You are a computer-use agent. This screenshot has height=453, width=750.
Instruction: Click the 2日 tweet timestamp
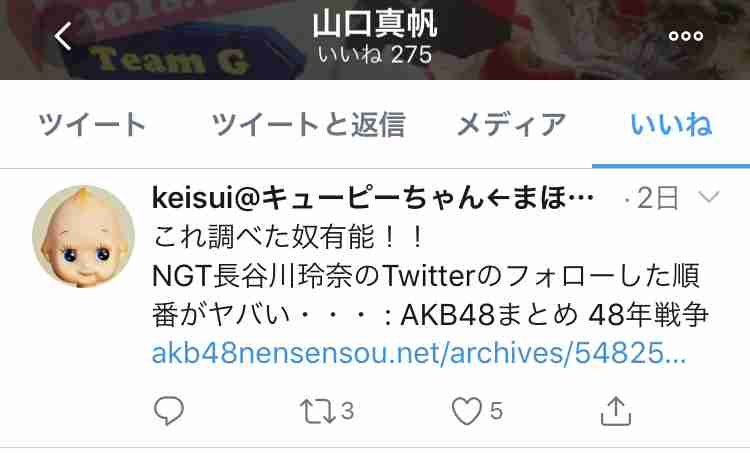[658, 197]
